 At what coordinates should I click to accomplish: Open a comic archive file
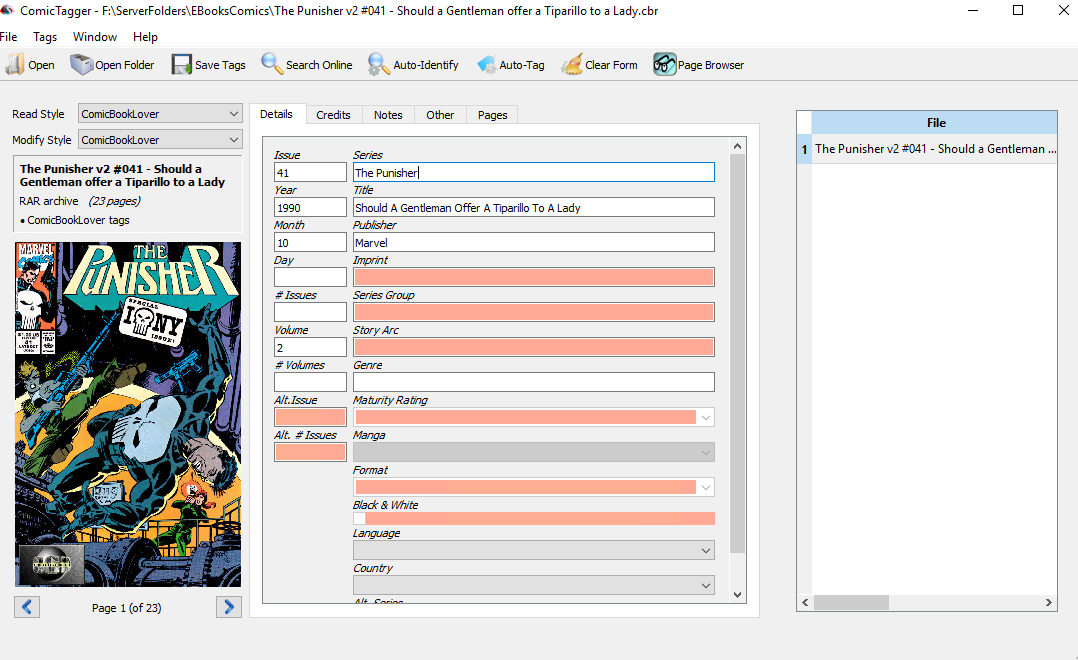tap(29, 64)
